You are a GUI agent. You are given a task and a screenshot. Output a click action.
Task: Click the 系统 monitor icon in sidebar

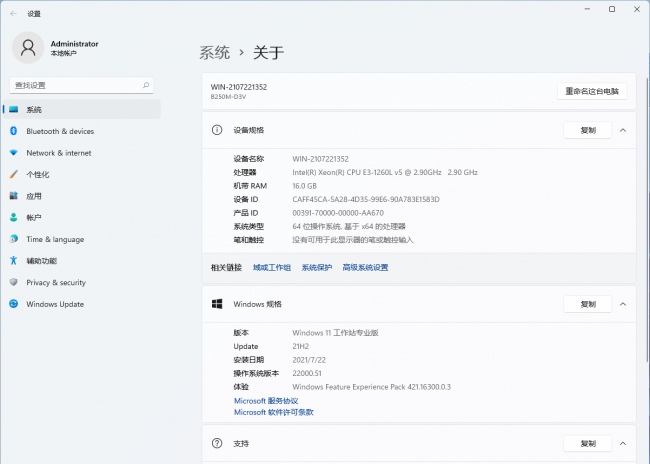(x=14, y=109)
